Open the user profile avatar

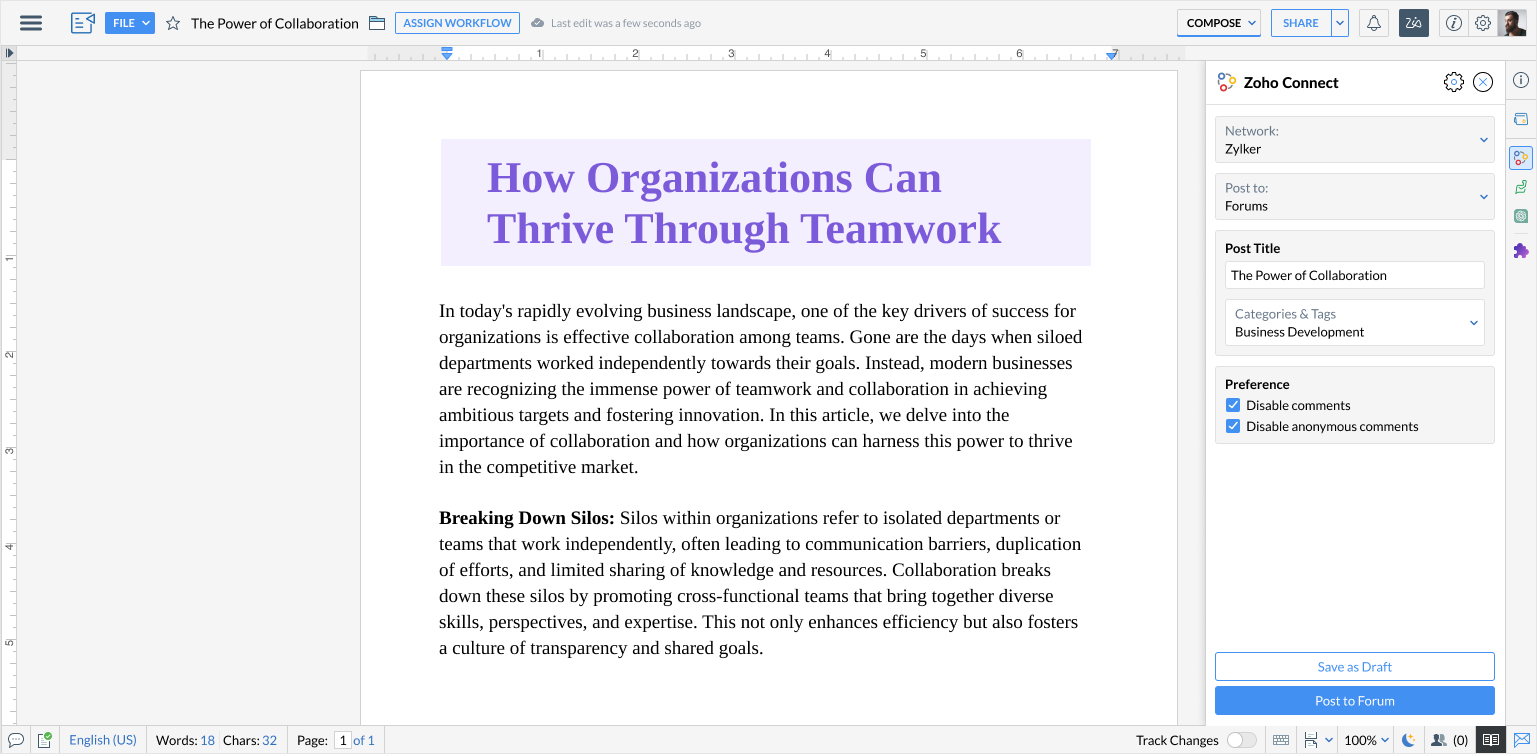click(x=1512, y=23)
